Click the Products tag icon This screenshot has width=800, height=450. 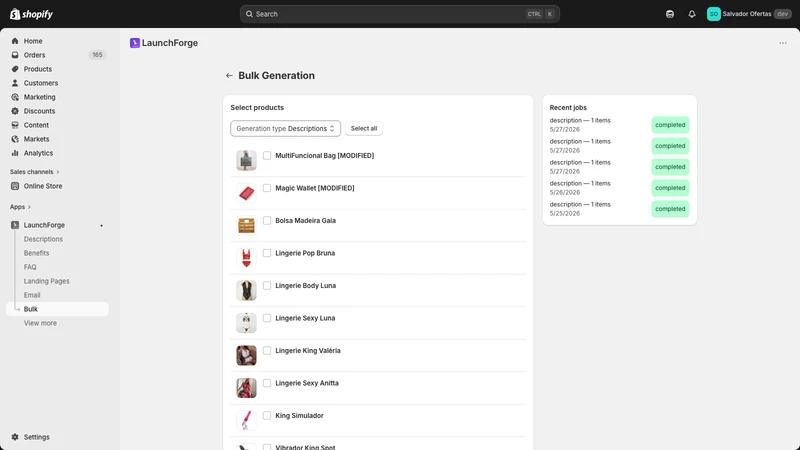(x=15, y=69)
